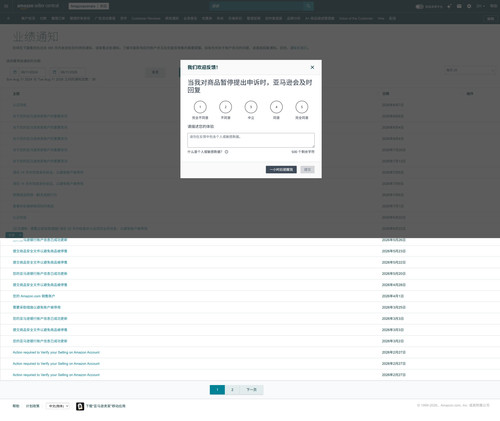
Task: Click the date 2026年4月26日
Action: click(x=394, y=285)
